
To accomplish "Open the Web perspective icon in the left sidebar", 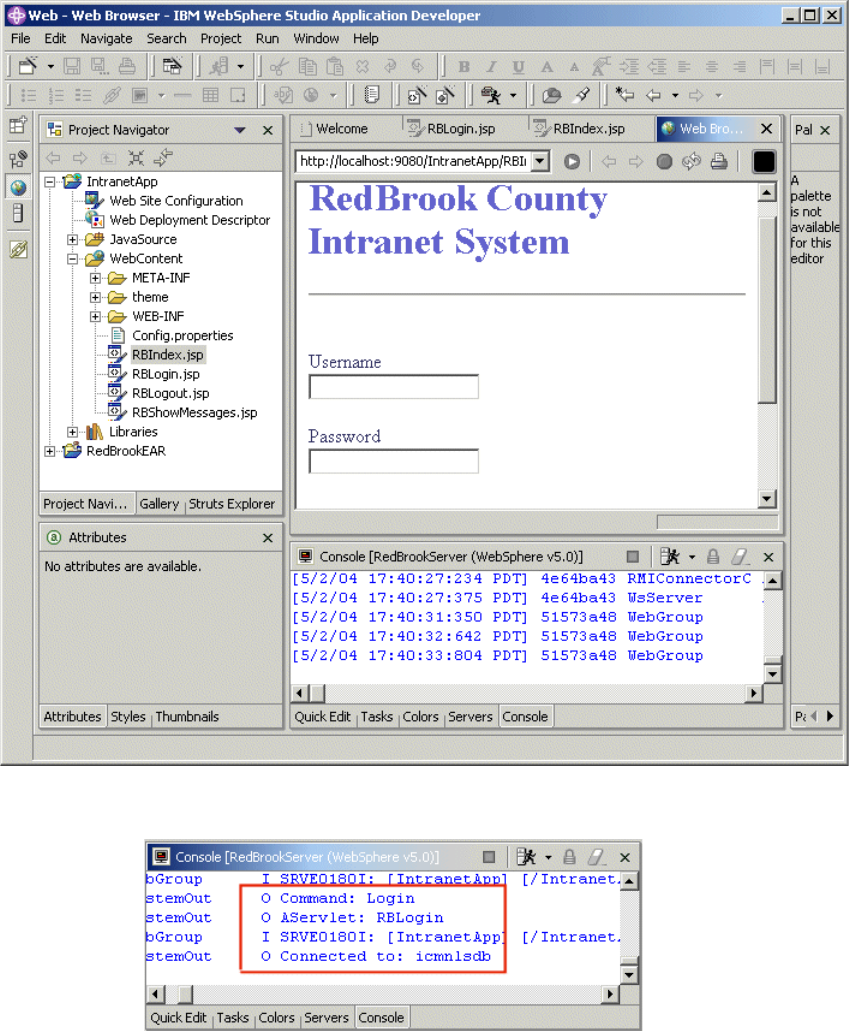I will pos(17,186).
